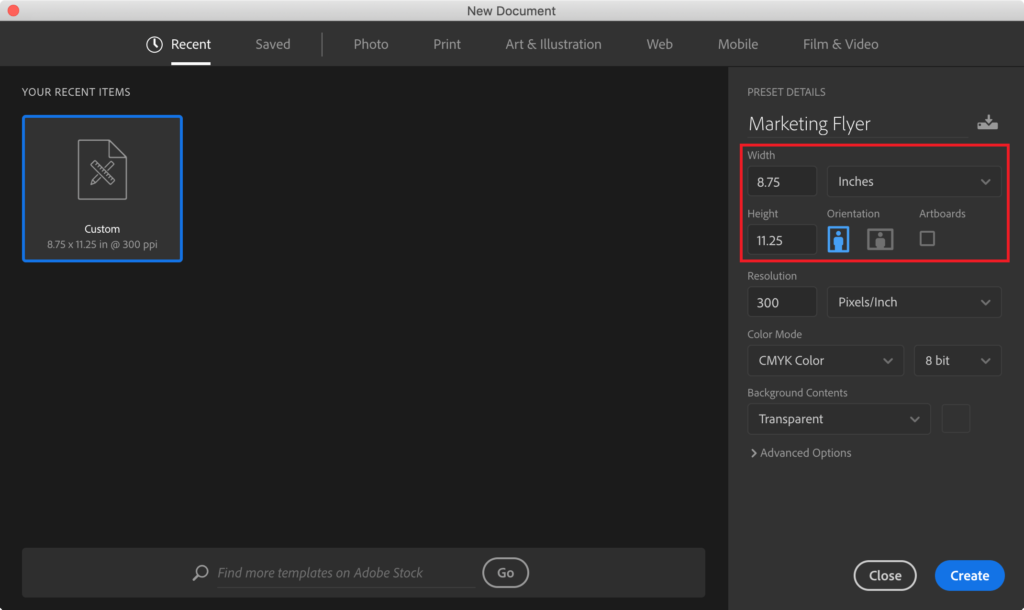The width and height of the screenshot is (1024, 610).
Task: Select landscape orientation icon
Action: [880, 239]
